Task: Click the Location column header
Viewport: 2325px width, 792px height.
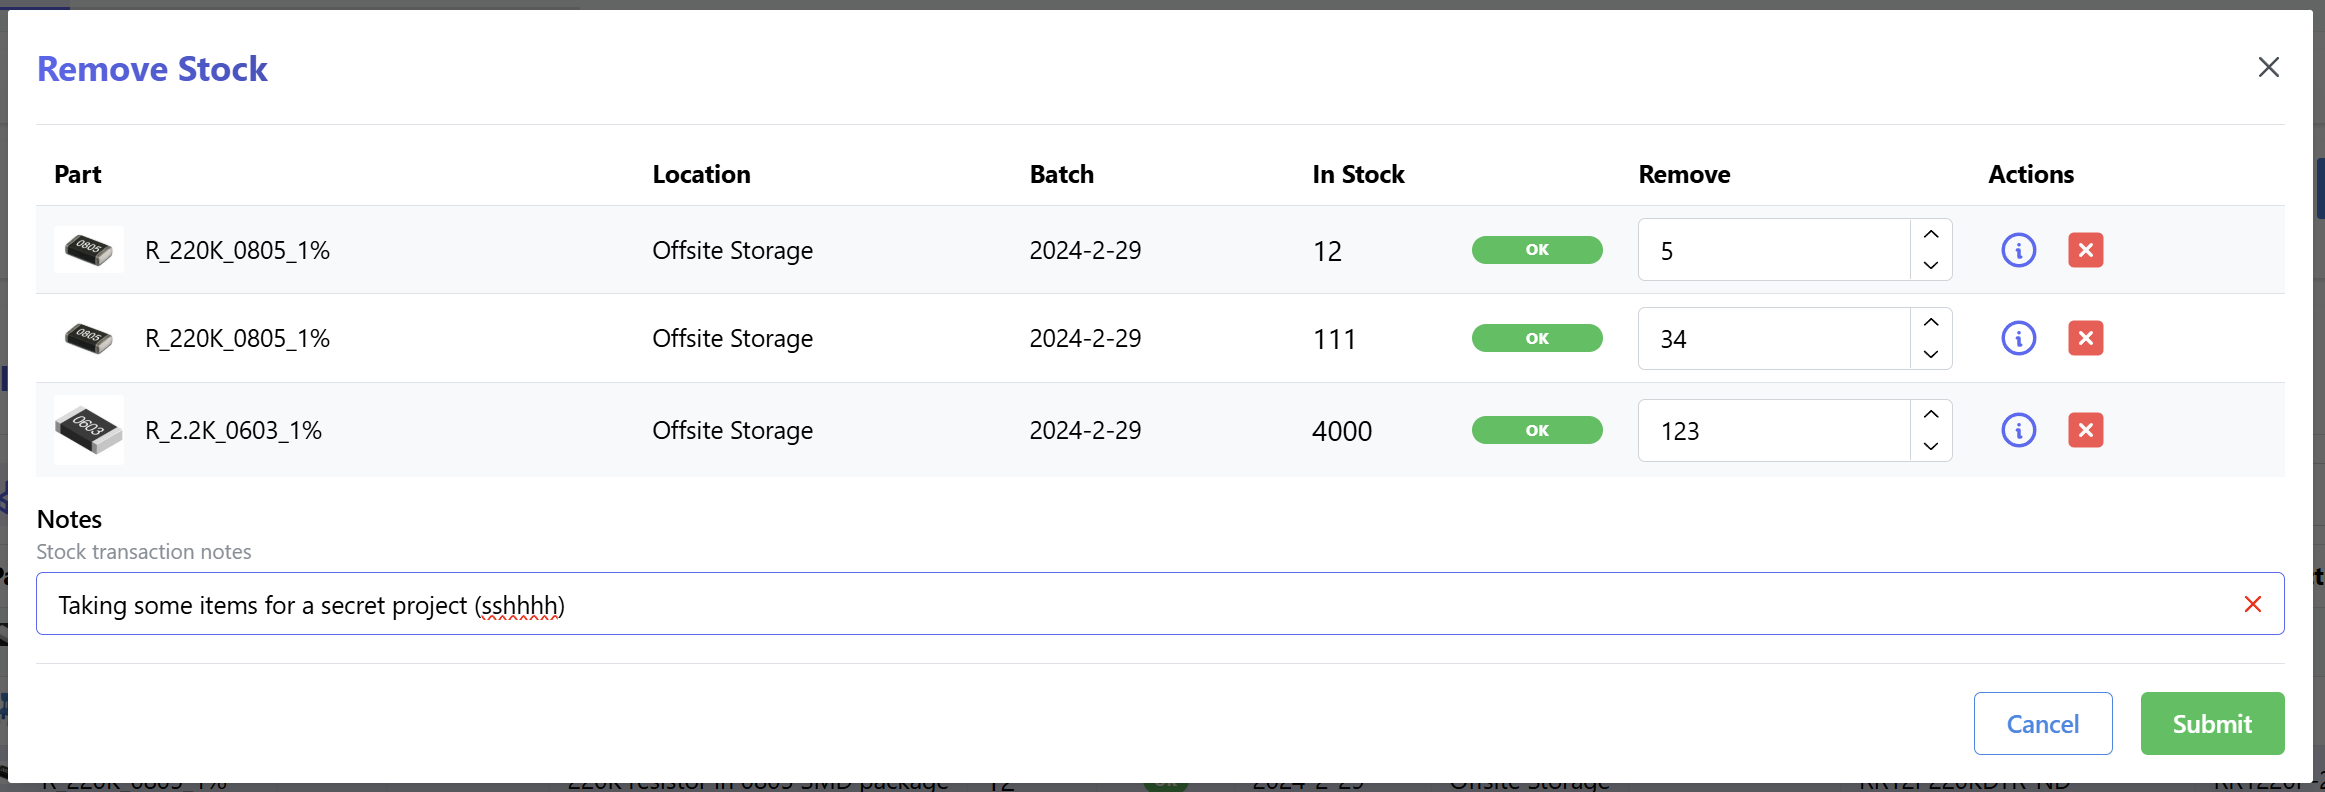Action: (701, 174)
